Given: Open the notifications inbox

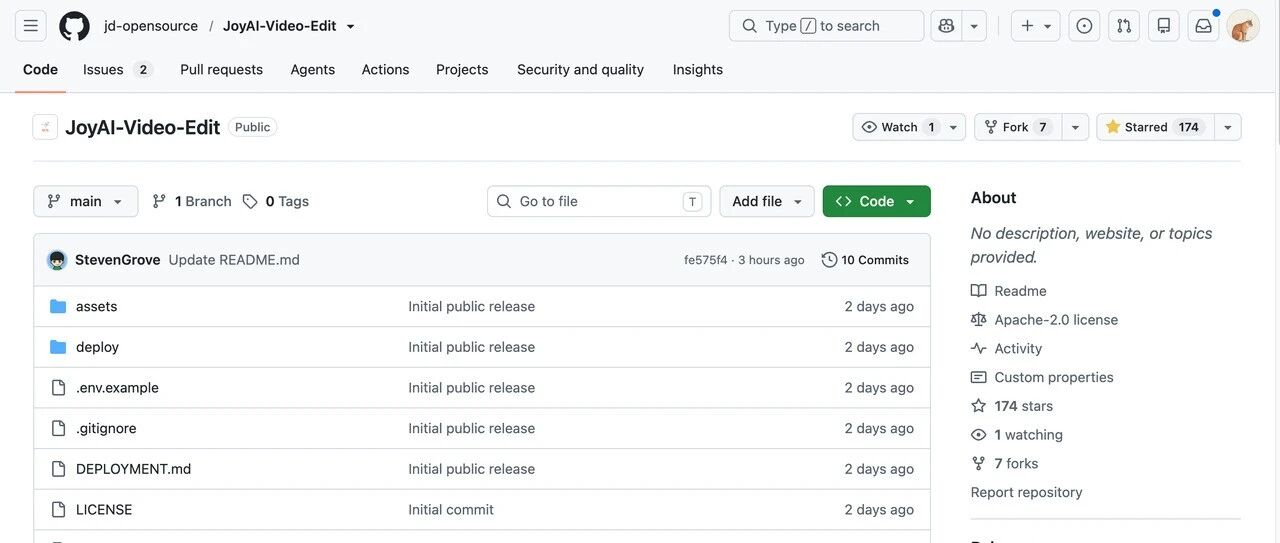Looking at the screenshot, I should click(1203, 26).
